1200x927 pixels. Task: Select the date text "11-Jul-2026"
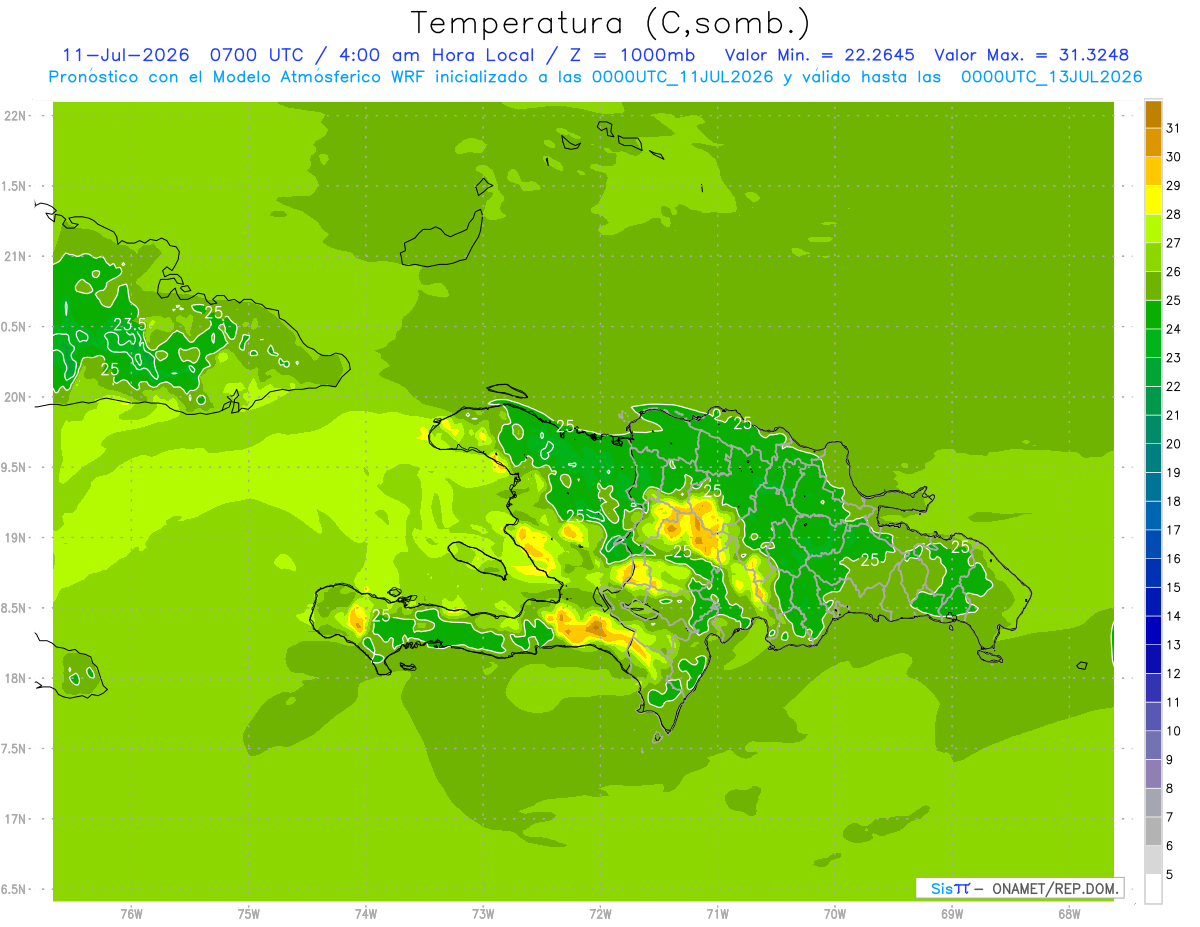(126, 54)
